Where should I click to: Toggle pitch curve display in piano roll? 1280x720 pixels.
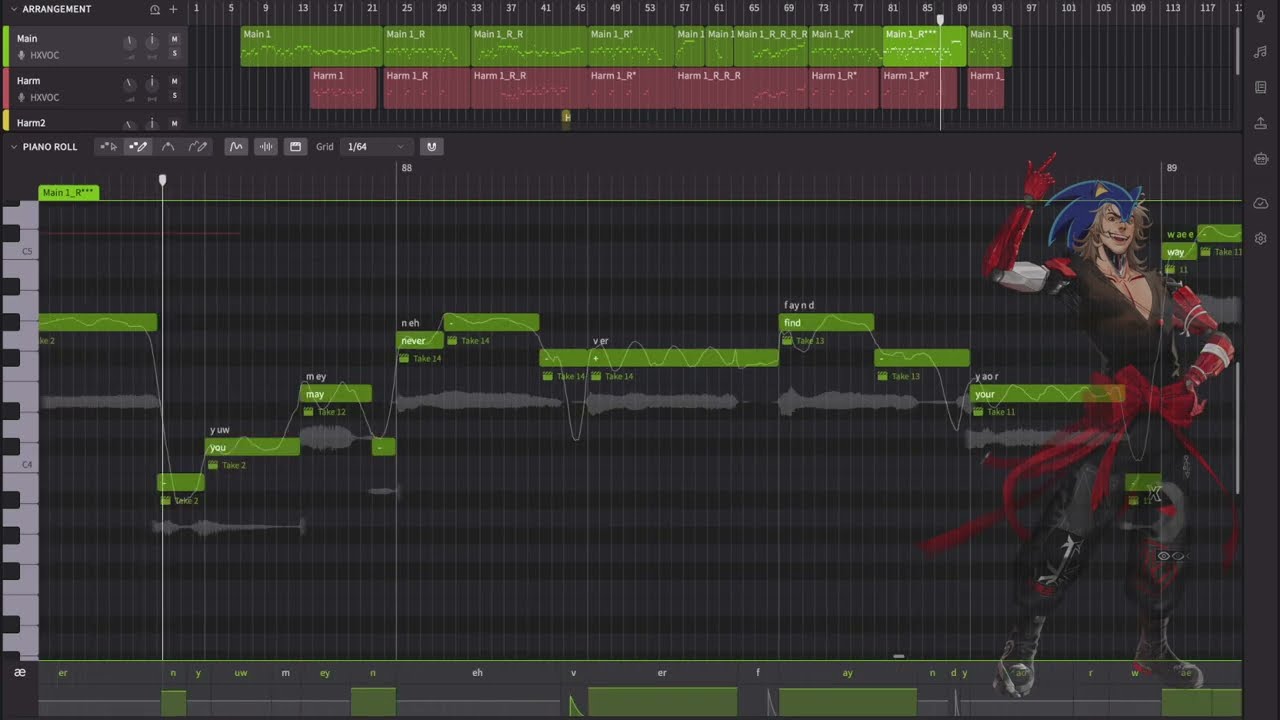[236, 147]
